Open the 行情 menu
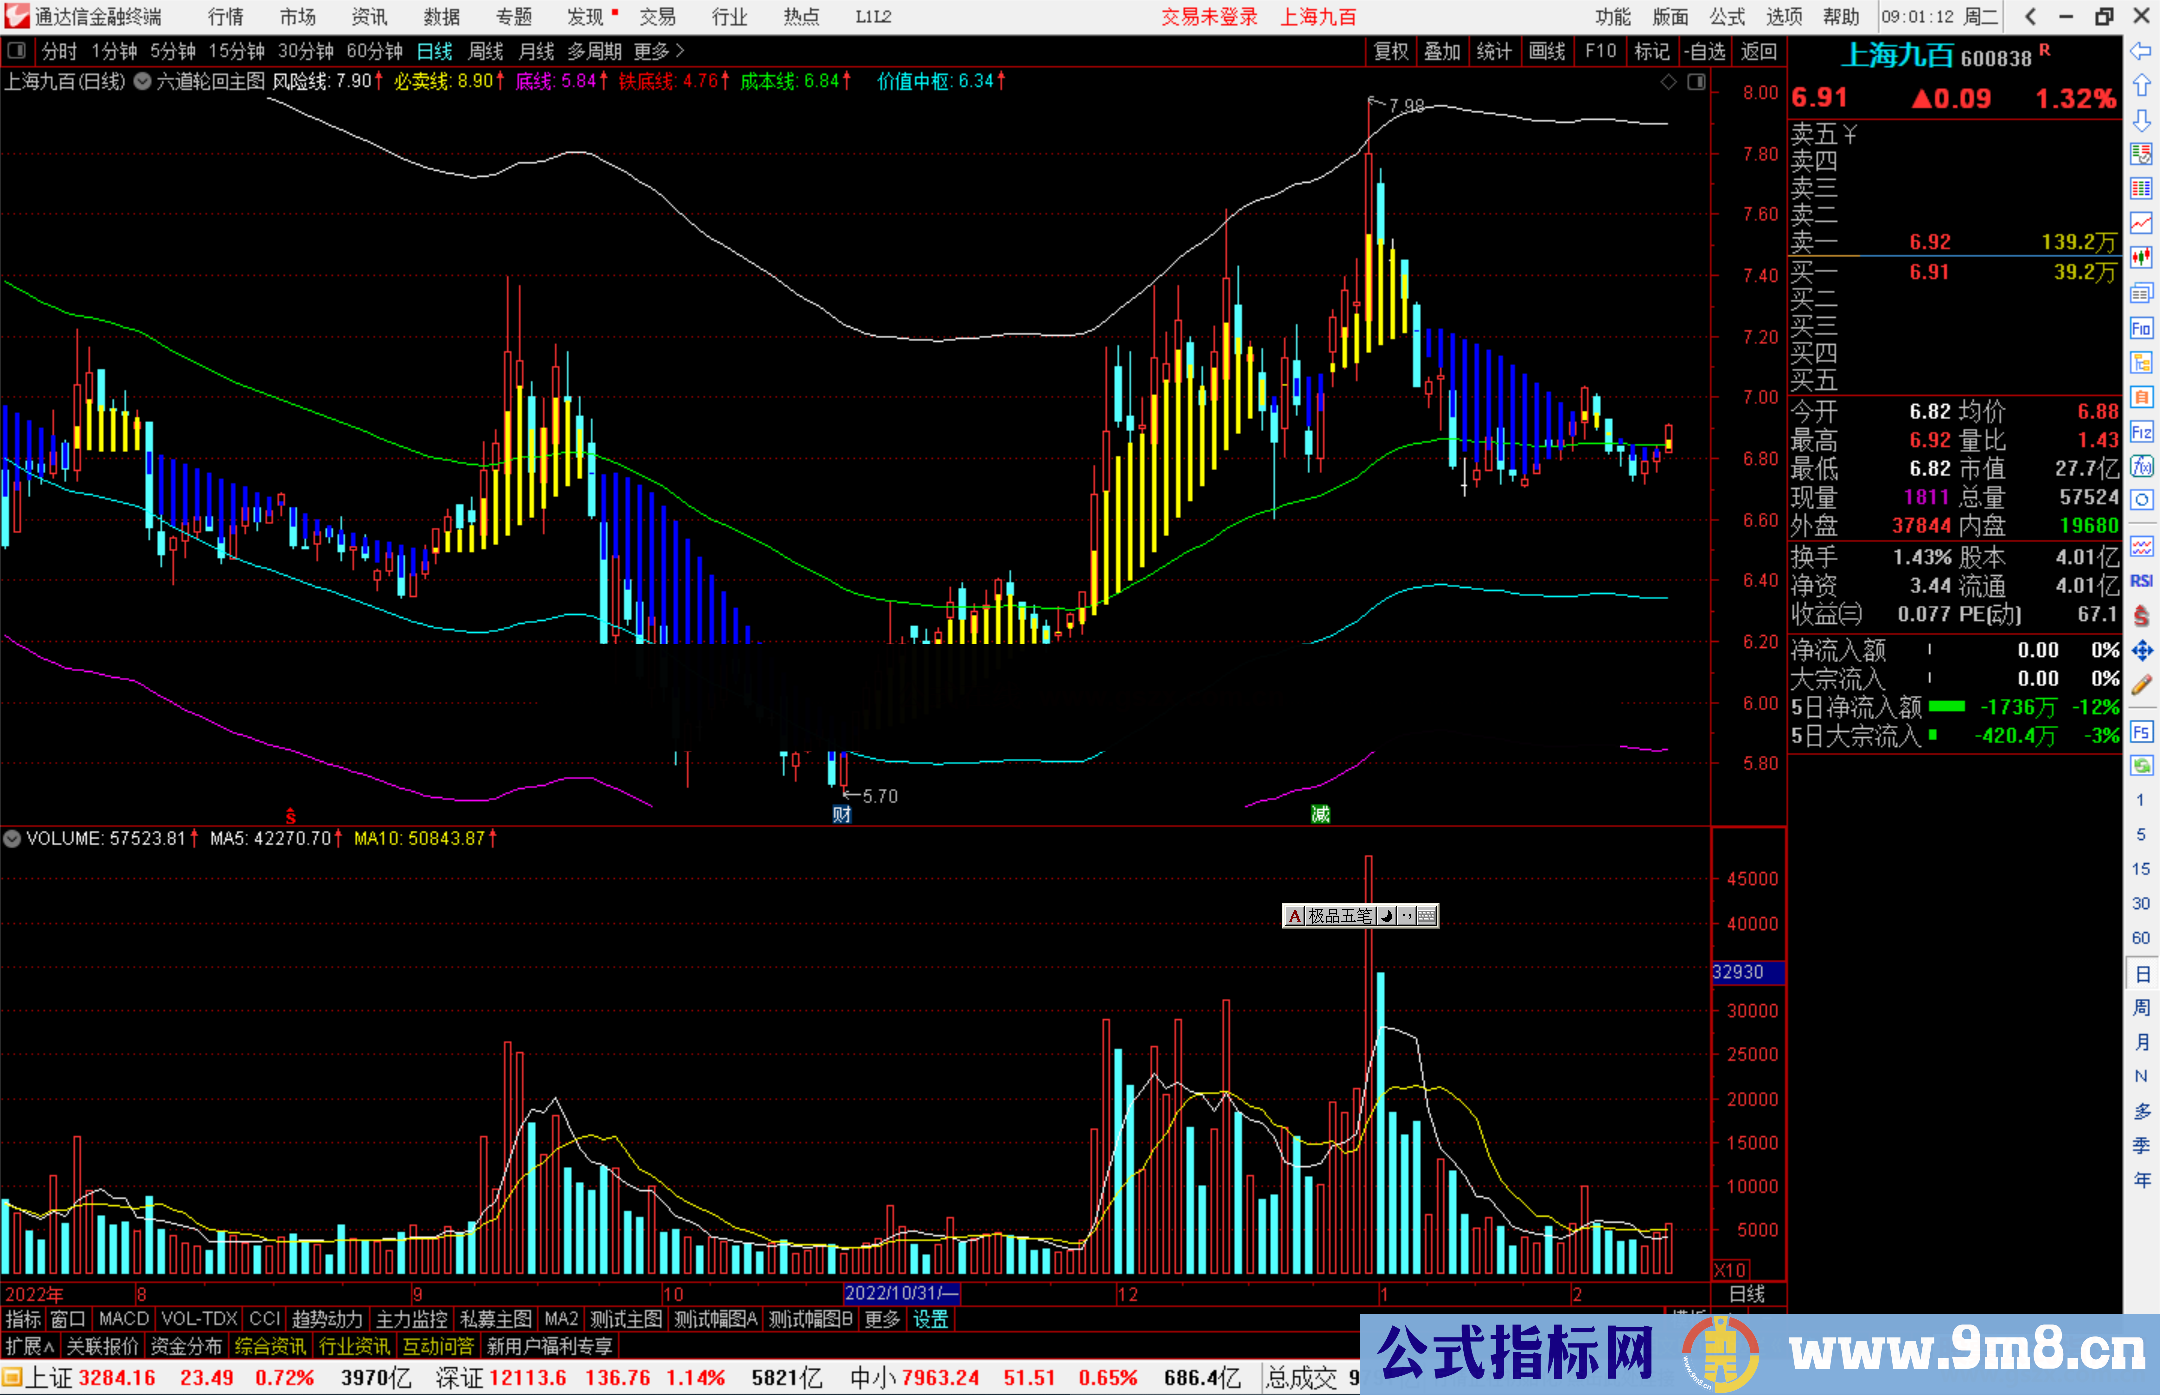The width and height of the screenshot is (2160, 1395). [225, 17]
